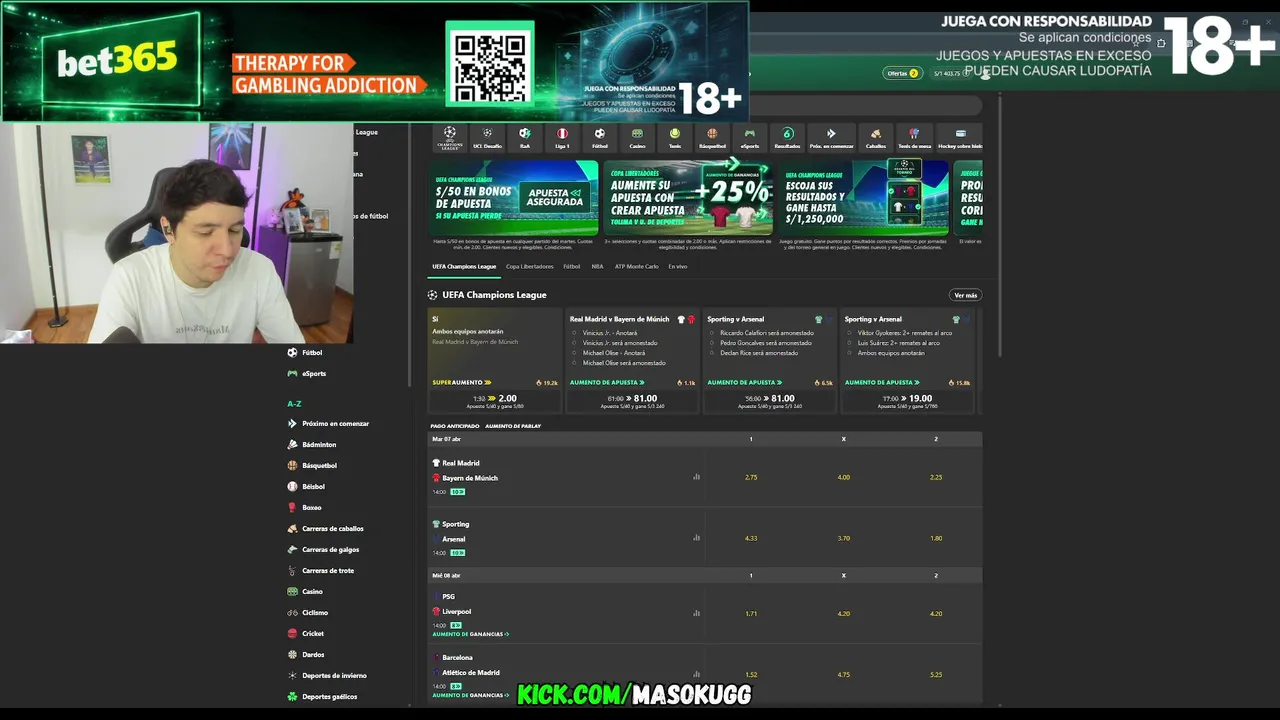Open the Básquetbol shortcut in top bar
Screen dimensions: 1280x720
click(712, 138)
